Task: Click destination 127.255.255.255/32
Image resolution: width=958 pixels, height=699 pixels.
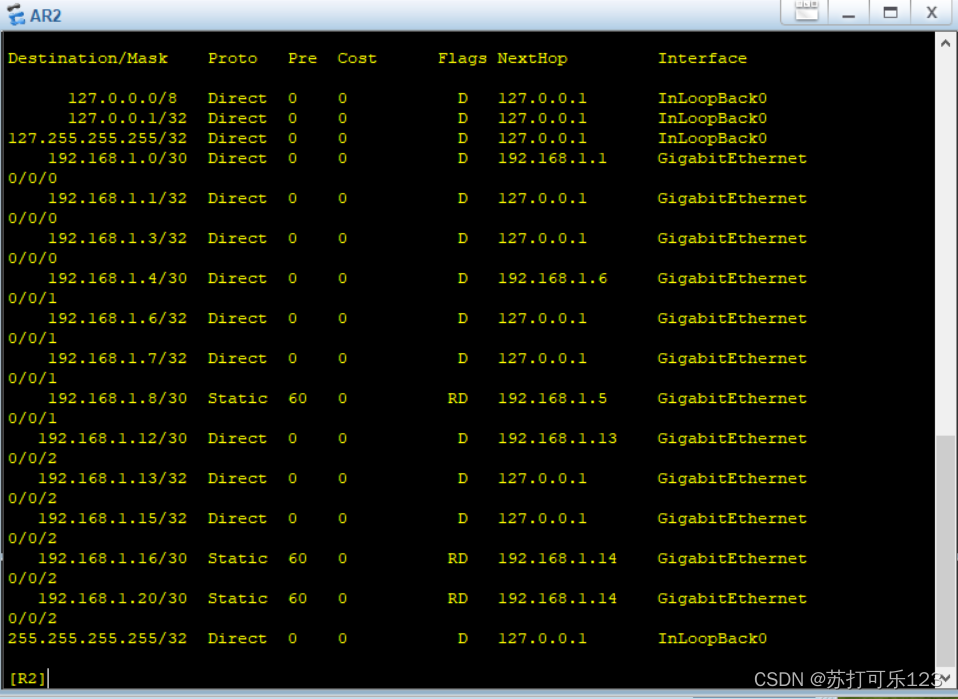Action: [97, 138]
